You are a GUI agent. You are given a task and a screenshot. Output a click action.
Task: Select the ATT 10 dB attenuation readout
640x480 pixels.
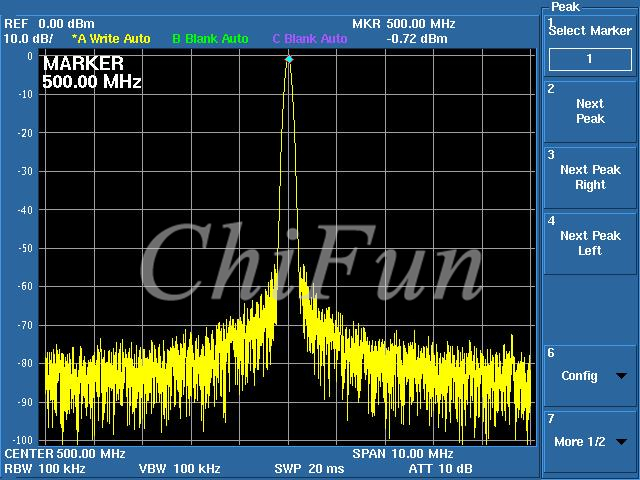442,468
